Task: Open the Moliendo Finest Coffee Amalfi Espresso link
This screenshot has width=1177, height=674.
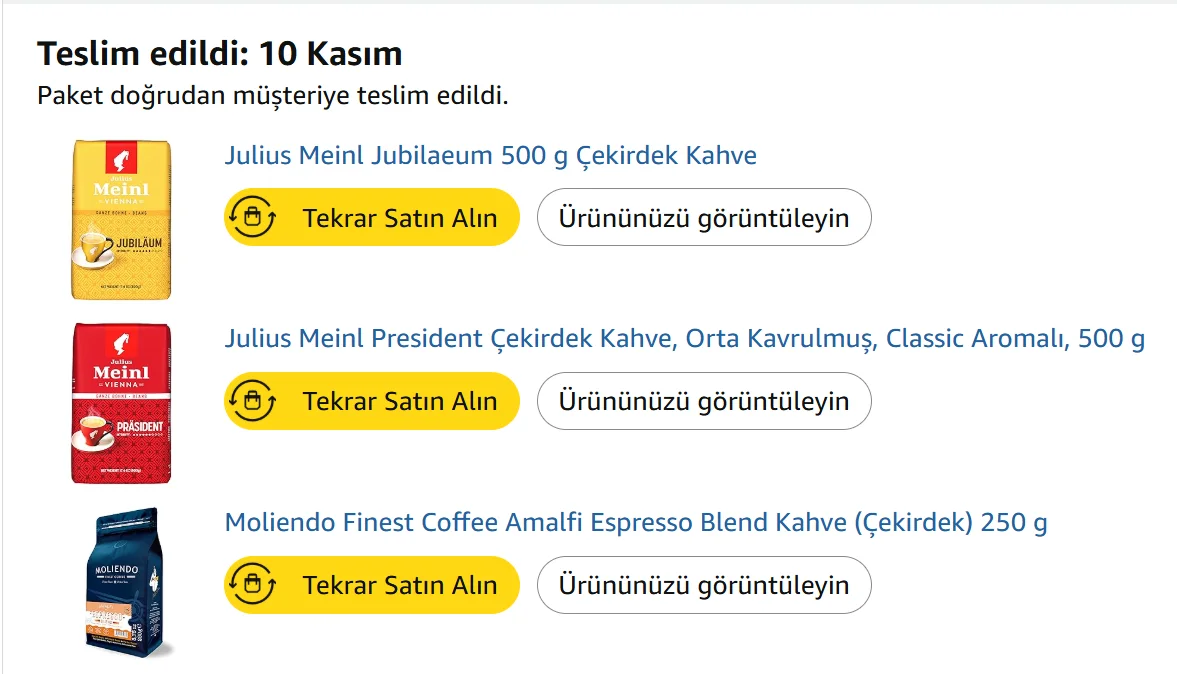Action: [x=636, y=523]
